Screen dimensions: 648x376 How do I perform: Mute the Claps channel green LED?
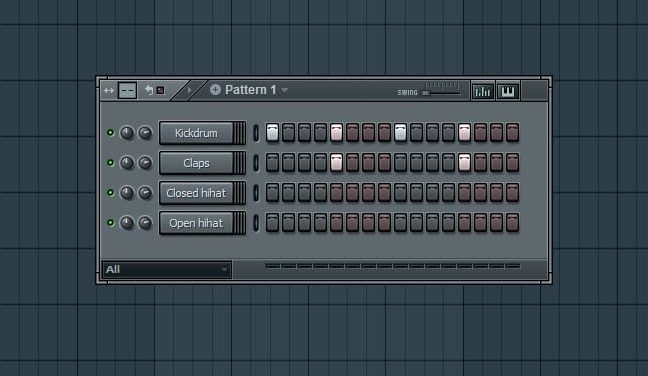[110, 162]
